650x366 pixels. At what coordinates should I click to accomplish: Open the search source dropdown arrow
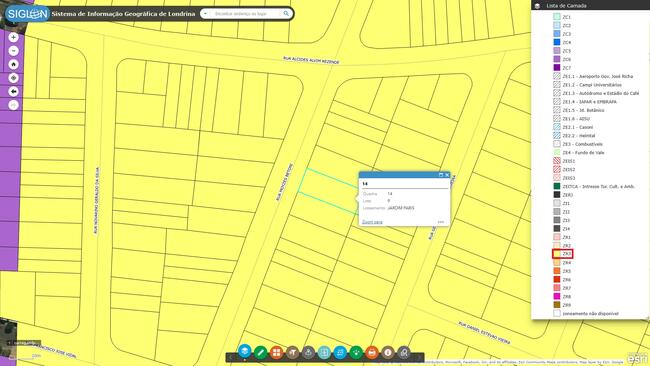point(205,14)
